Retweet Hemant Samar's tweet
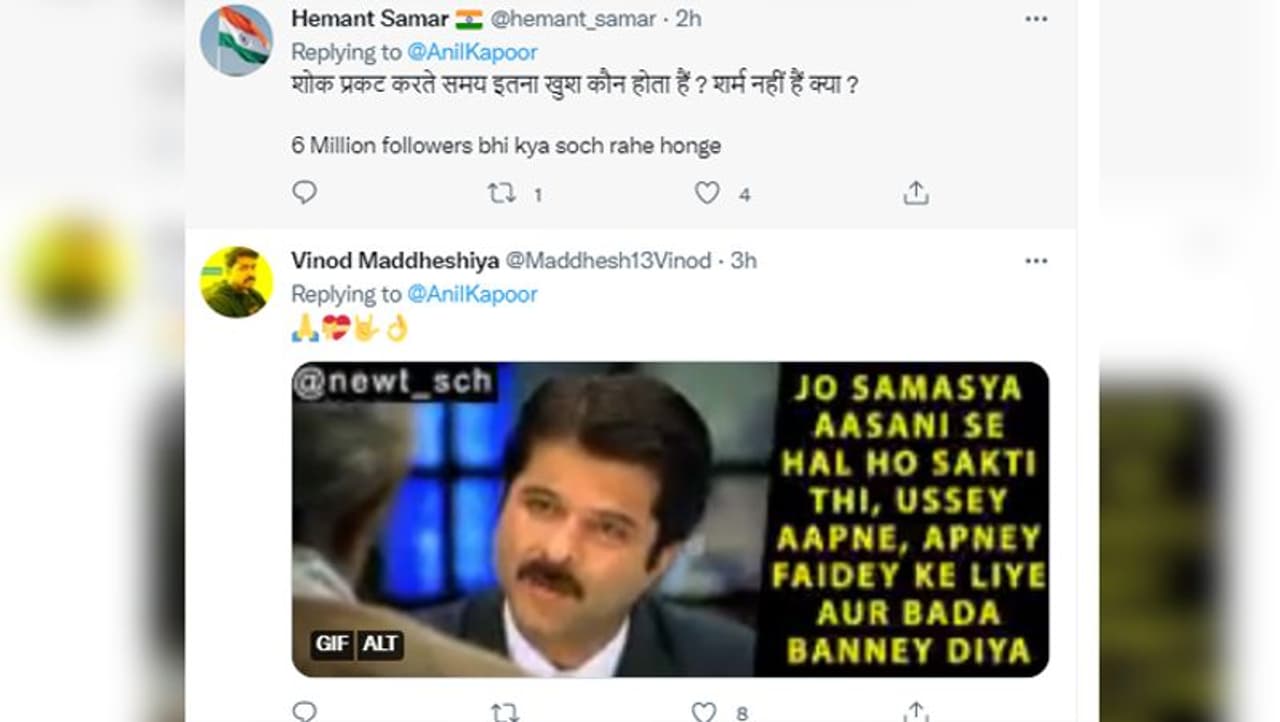1280x722 pixels. pos(502,193)
